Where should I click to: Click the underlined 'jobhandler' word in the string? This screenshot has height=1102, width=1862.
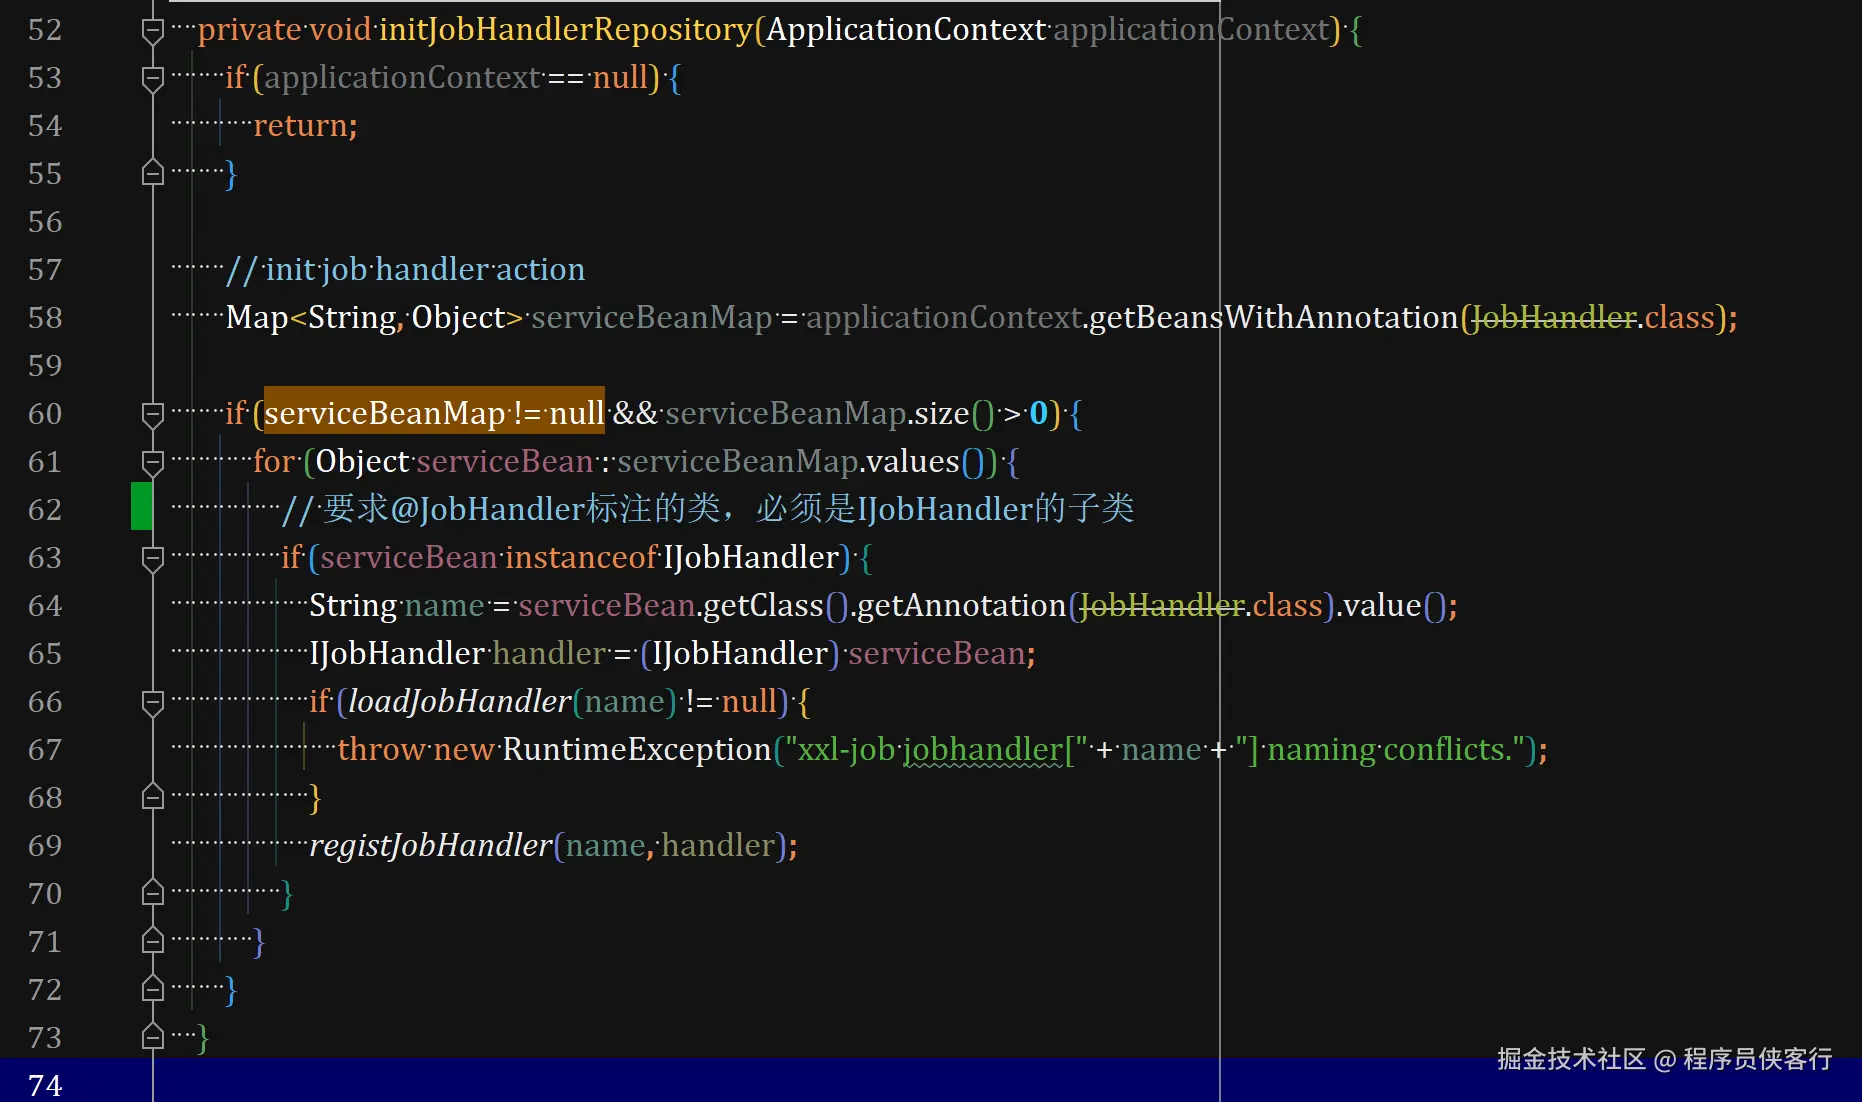(x=983, y=750)
